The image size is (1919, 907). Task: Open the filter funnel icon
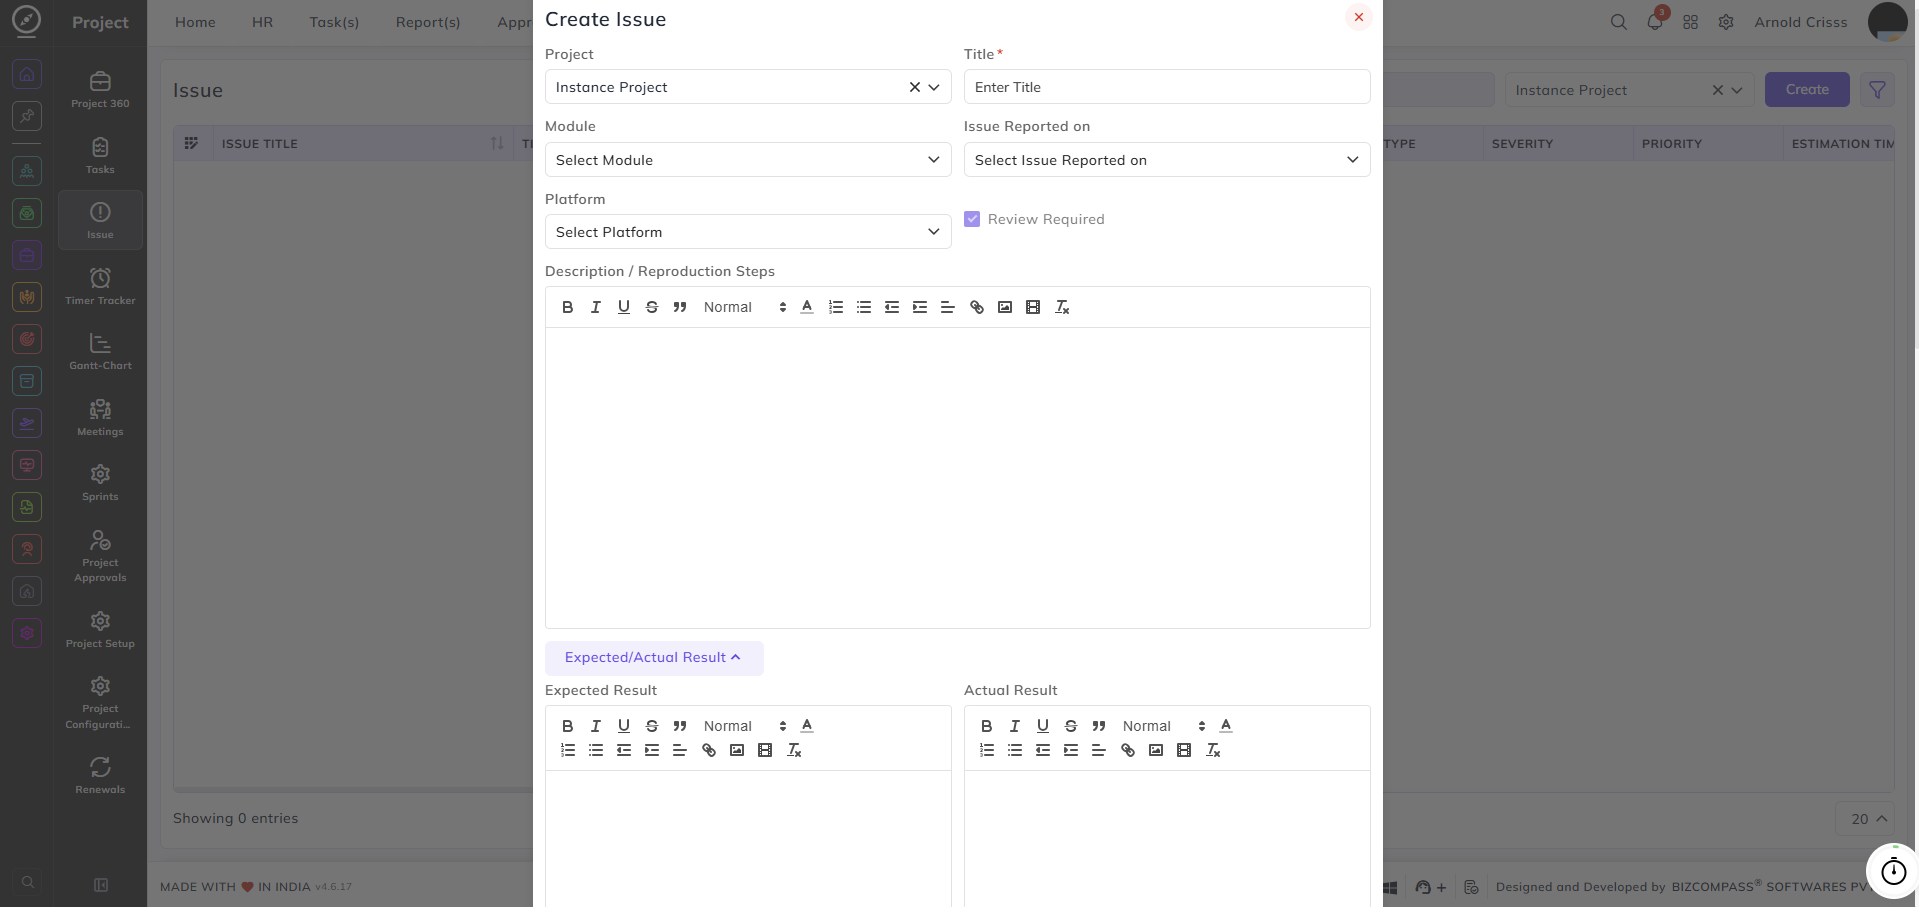(1877, 90)
